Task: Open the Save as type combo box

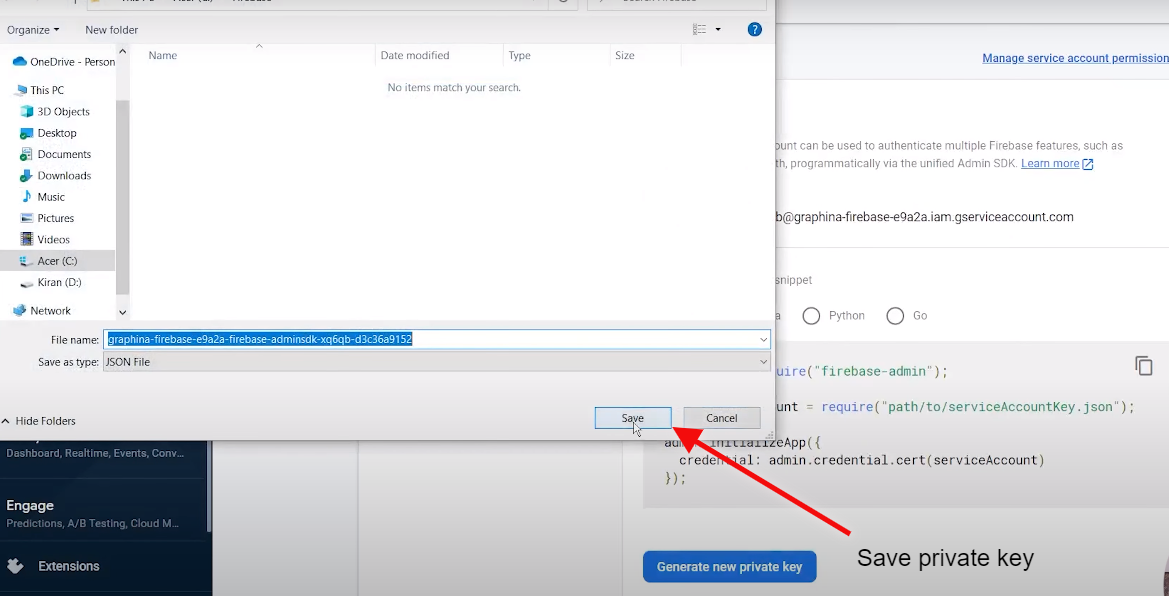Action: (x=436, y=362)
